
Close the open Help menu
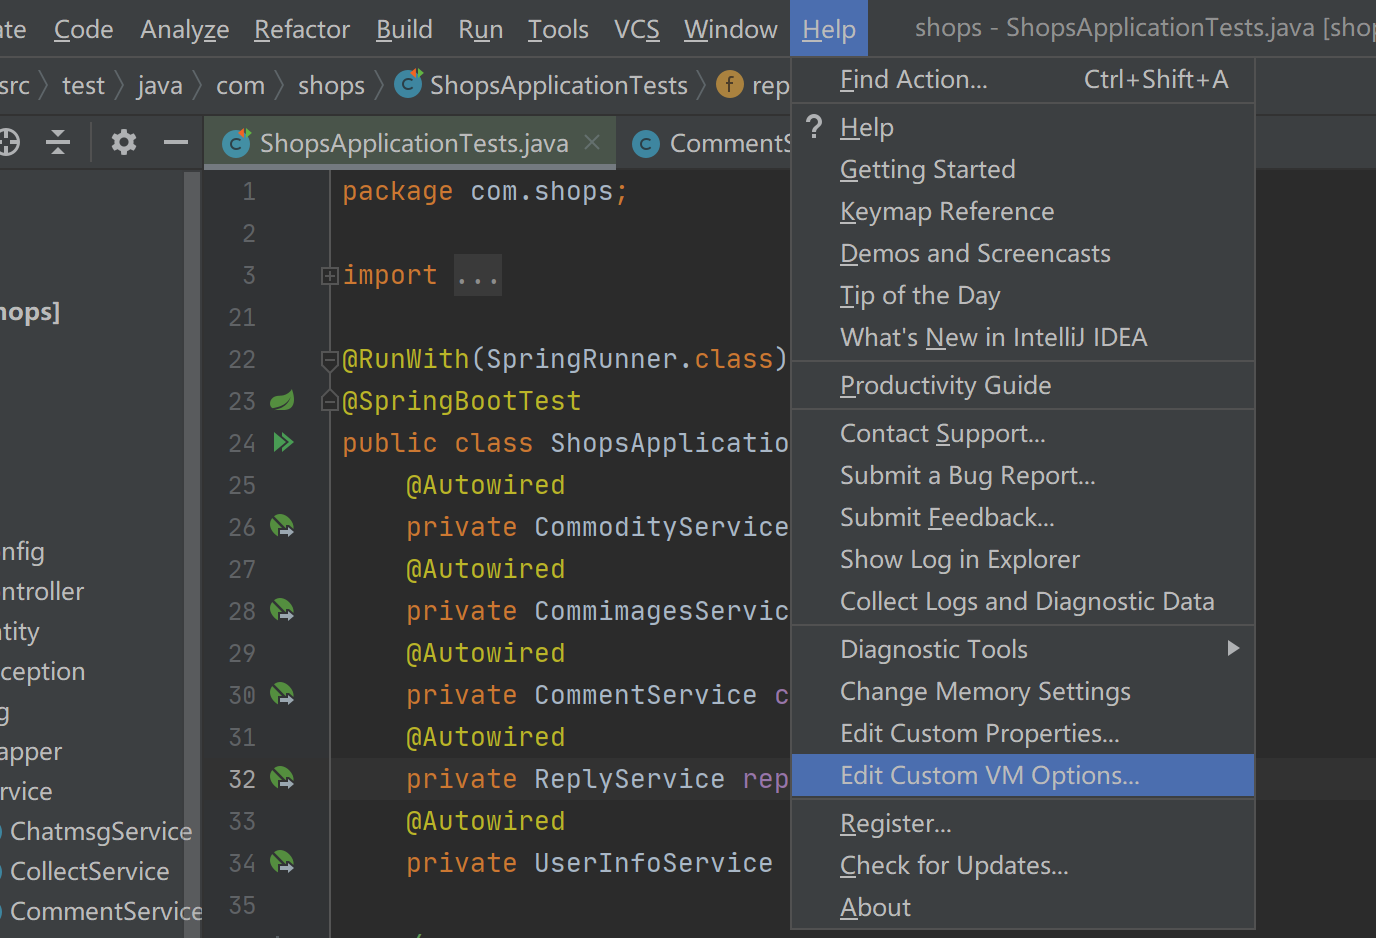click(829, 29)
